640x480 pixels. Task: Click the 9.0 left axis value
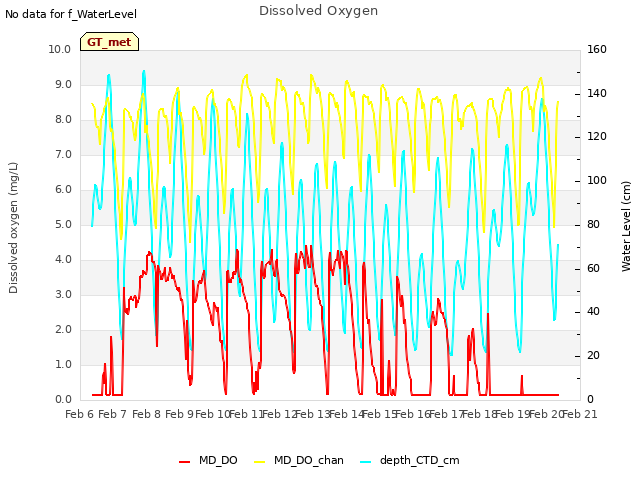tap(63, 84)
